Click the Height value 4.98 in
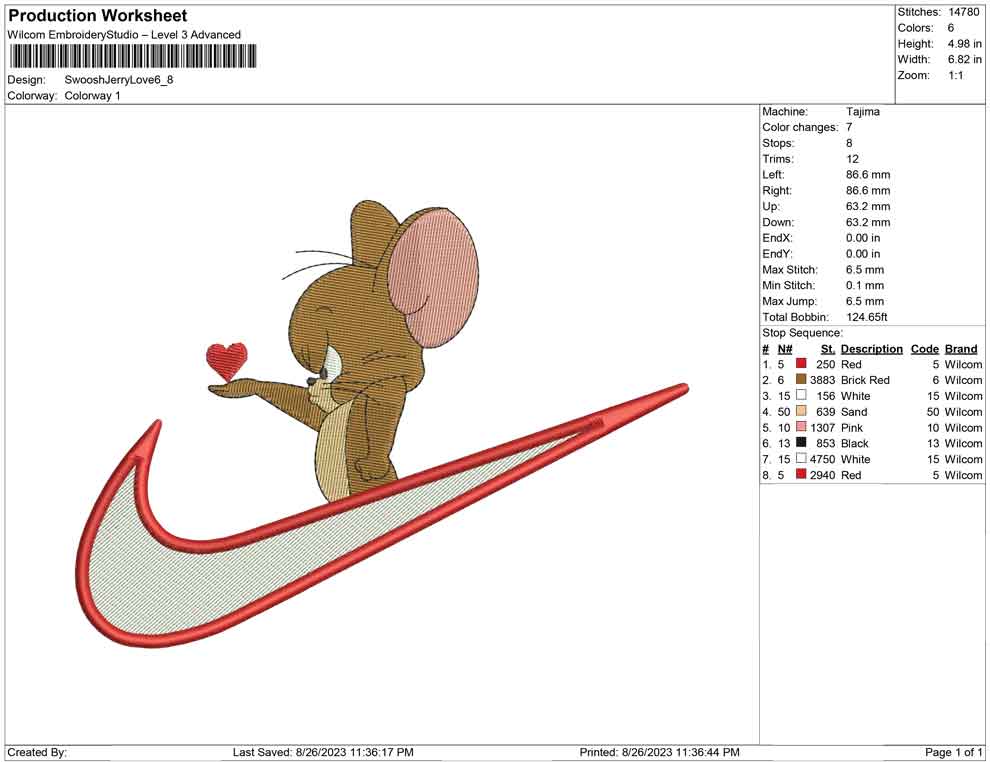Image resolution: width=990 pixels, height=762 pixels. coord(964,44)
